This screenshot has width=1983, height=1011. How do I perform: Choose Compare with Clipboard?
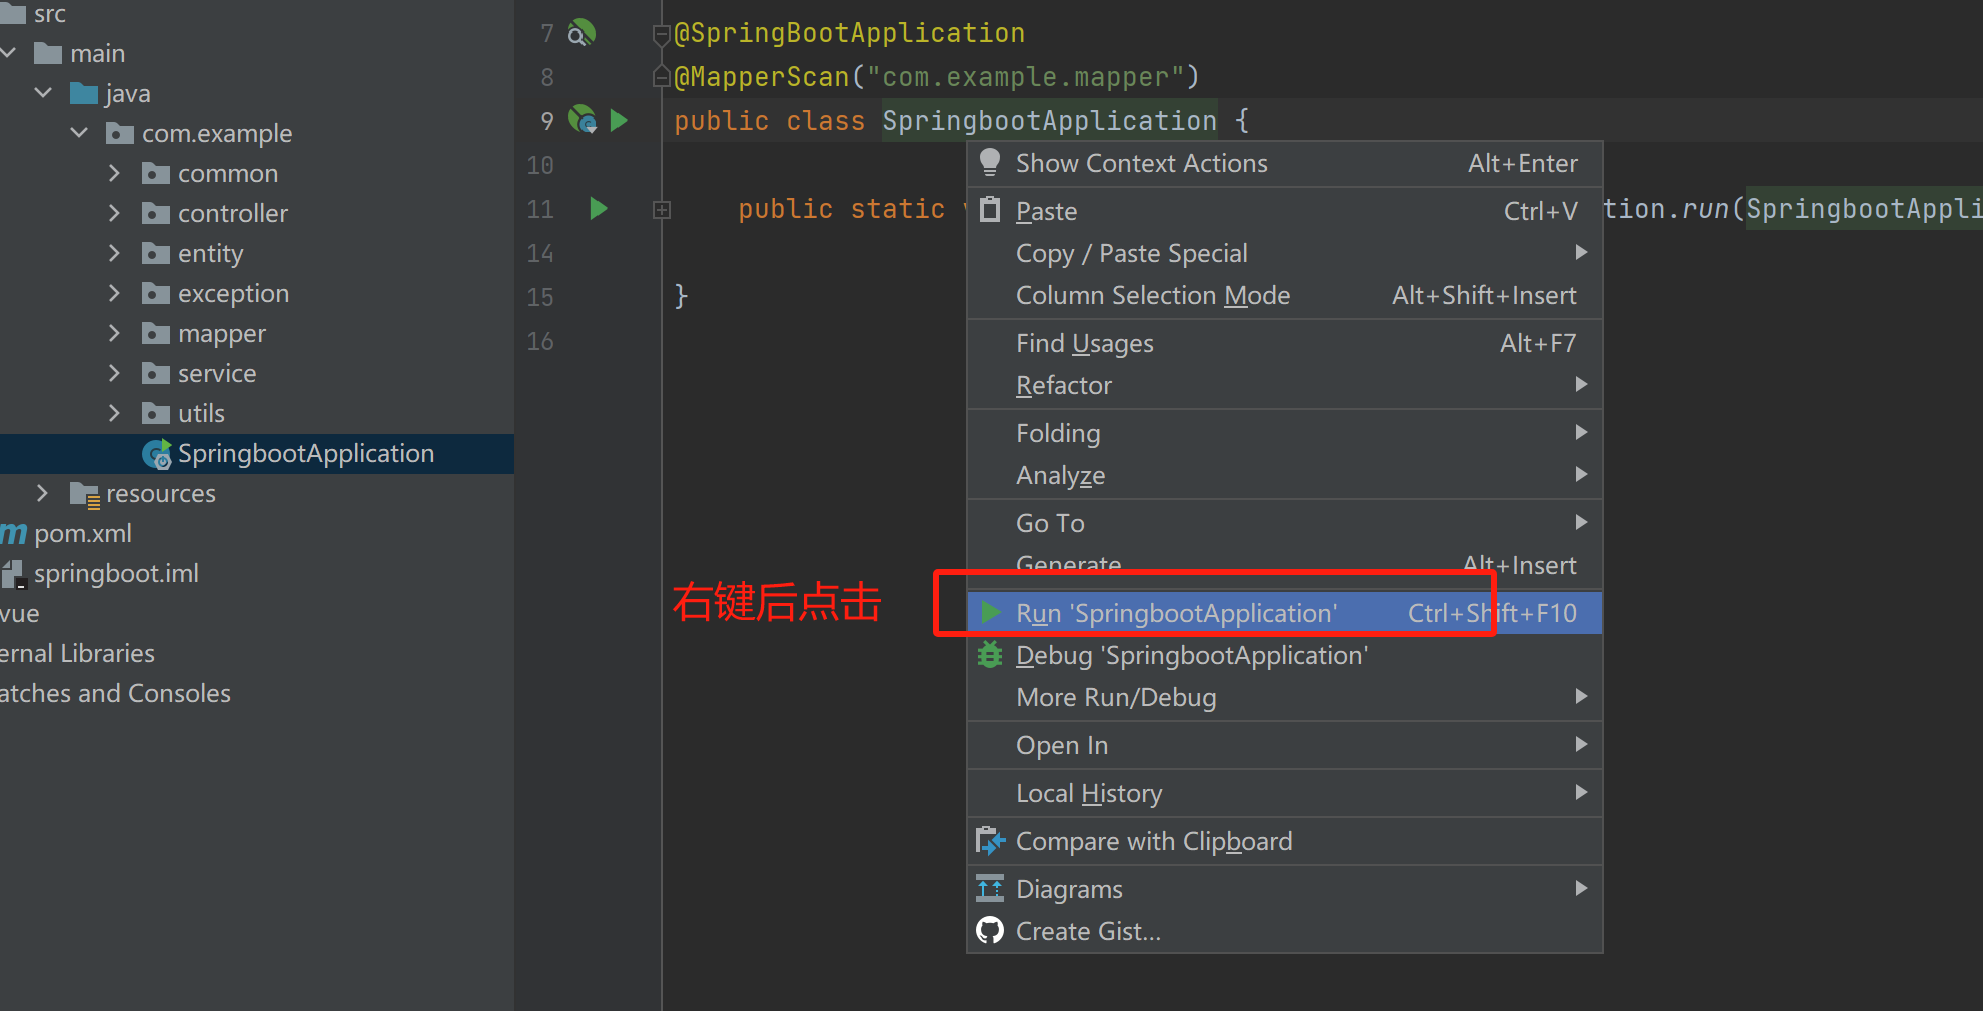coord(1285,841)
